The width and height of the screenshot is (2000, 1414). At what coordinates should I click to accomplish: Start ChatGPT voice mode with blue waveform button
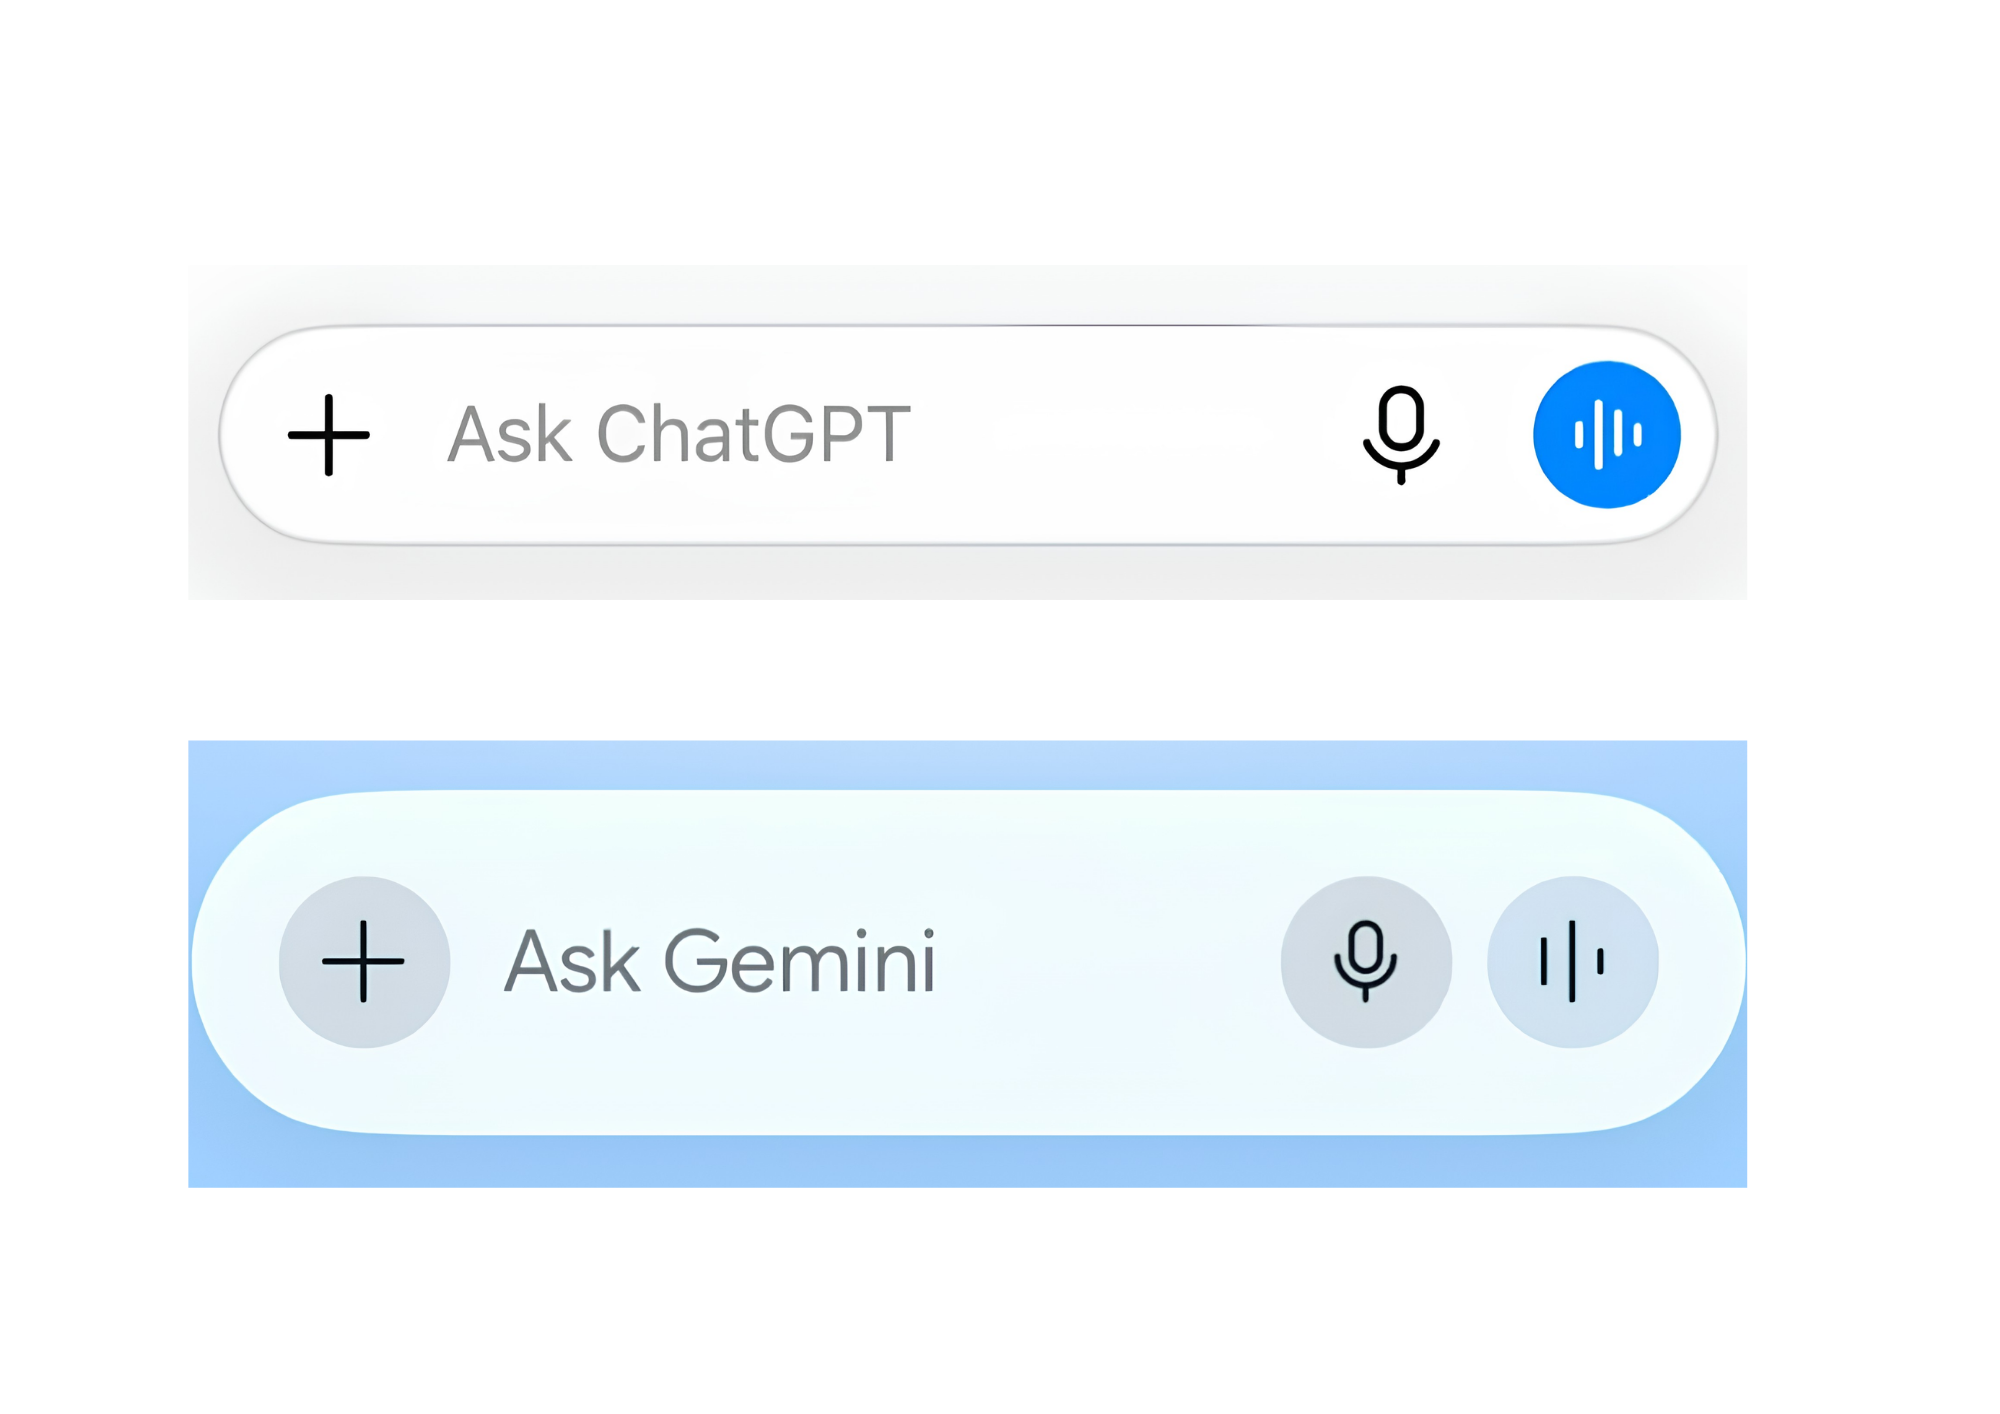[x=1607, y=435]
